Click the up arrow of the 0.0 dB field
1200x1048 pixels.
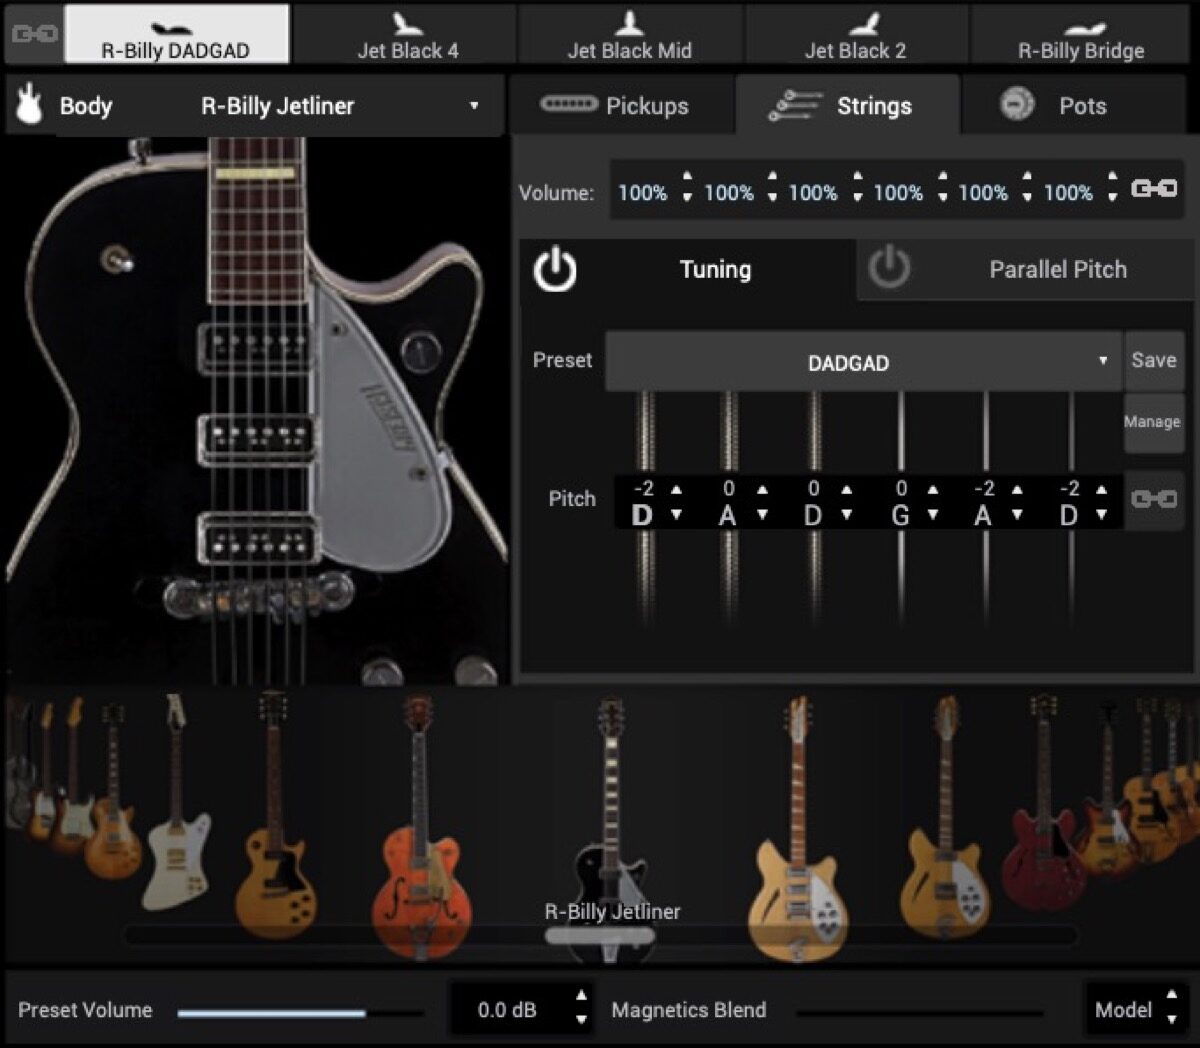pos(581,996)
